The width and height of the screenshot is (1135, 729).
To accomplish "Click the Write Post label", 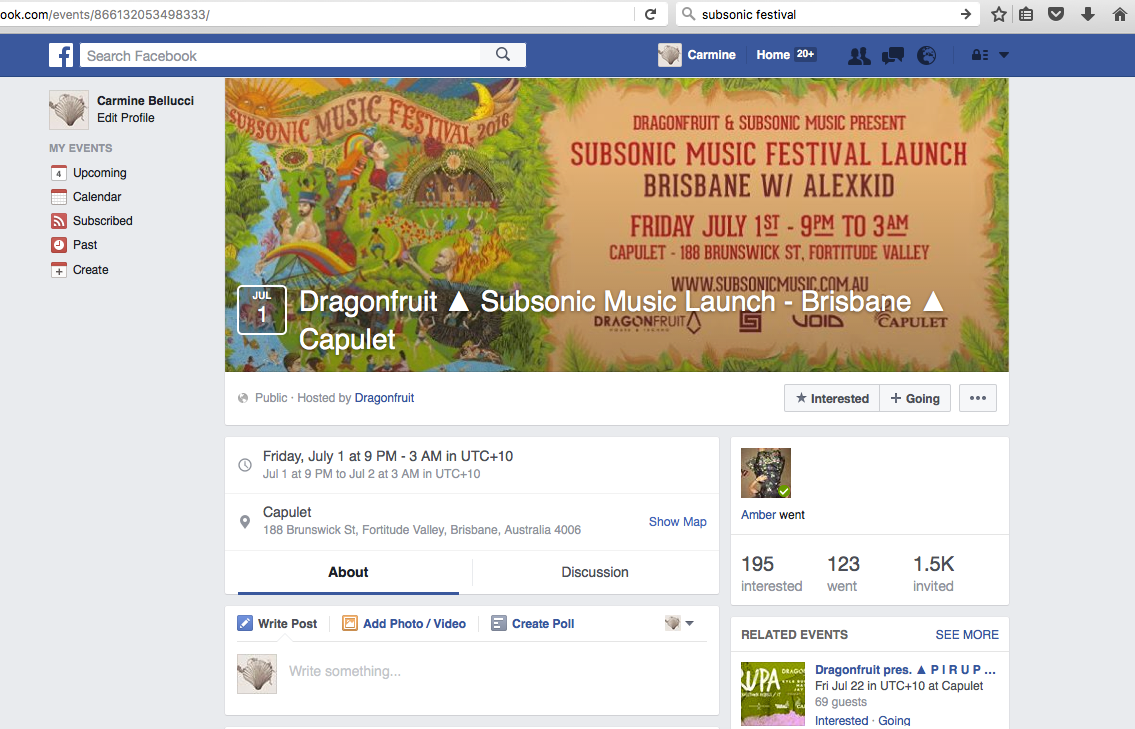I will click(x=287, y=623).
